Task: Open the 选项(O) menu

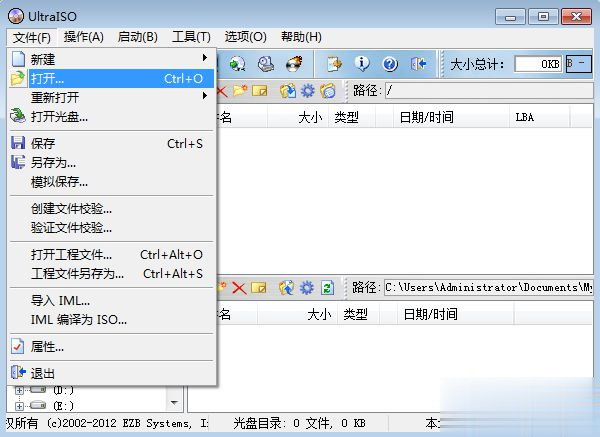Action: (245, 37)
